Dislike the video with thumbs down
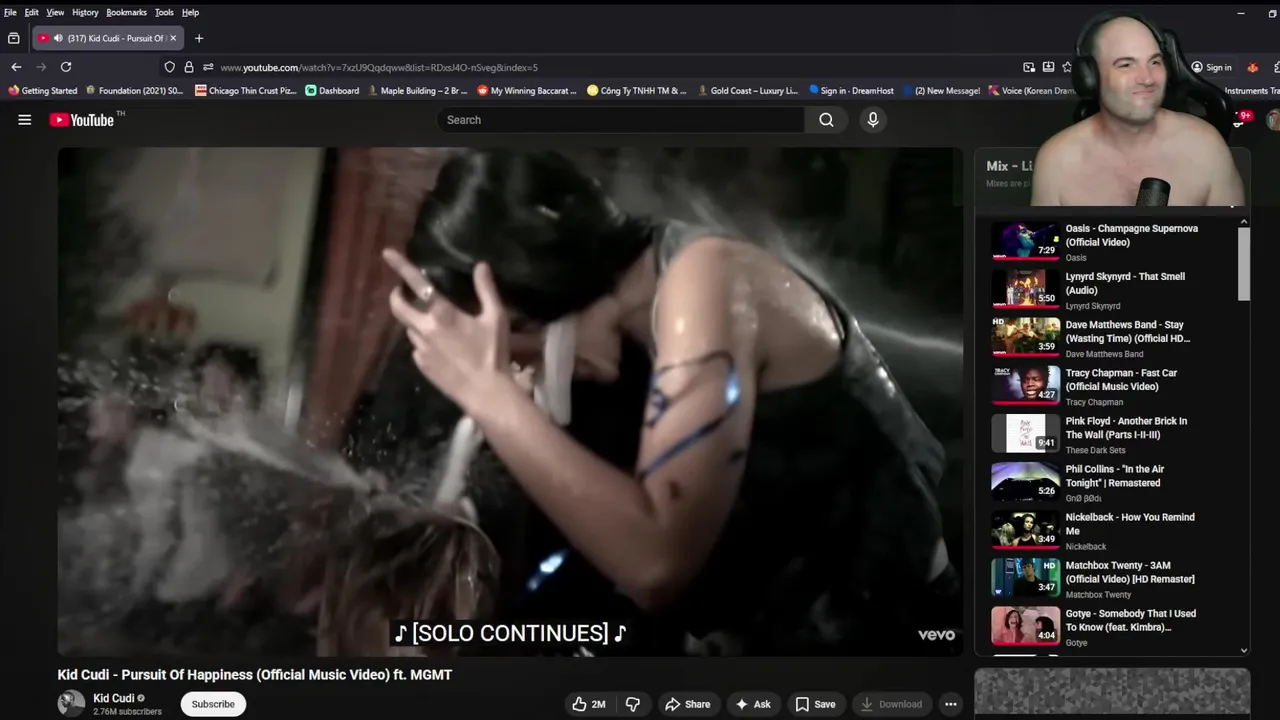1280x720 pixels. (x=633, y=704)
